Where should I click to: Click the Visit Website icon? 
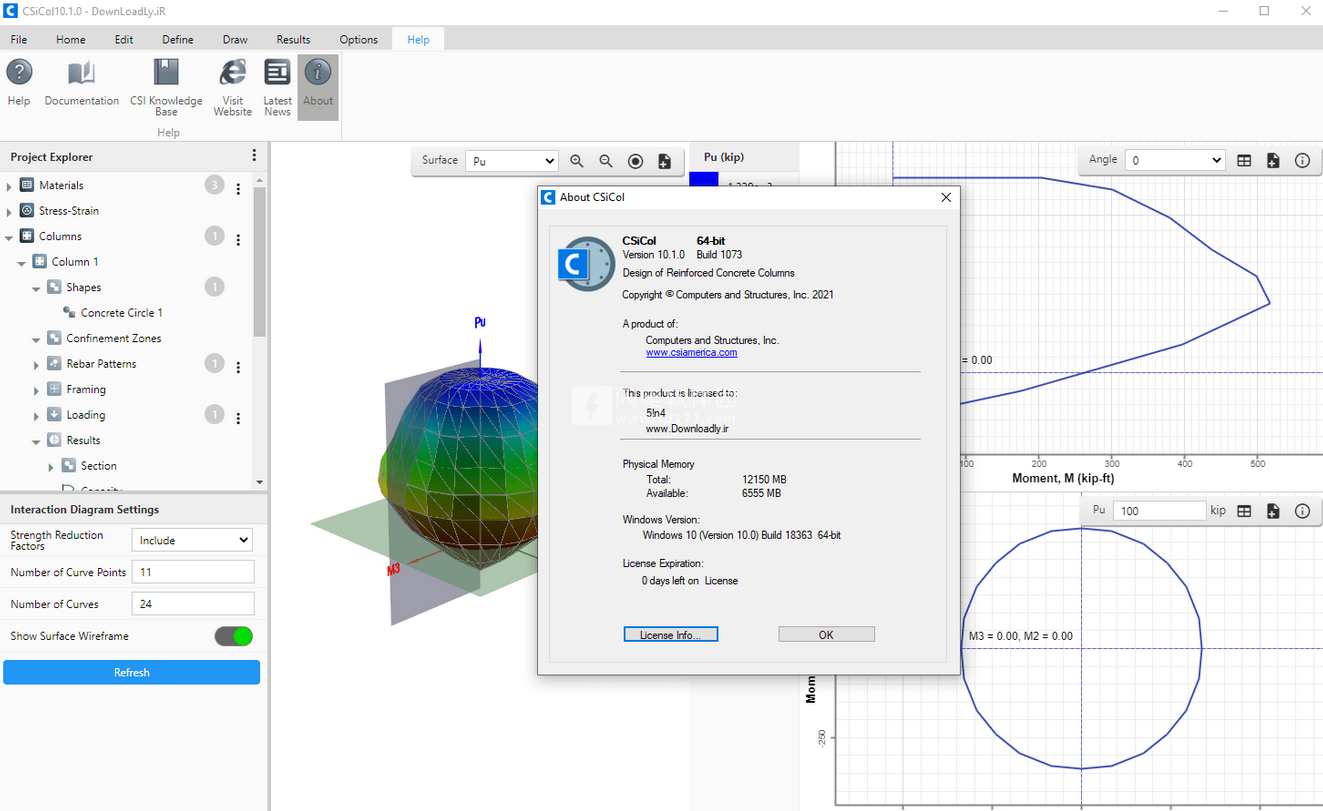232,73
